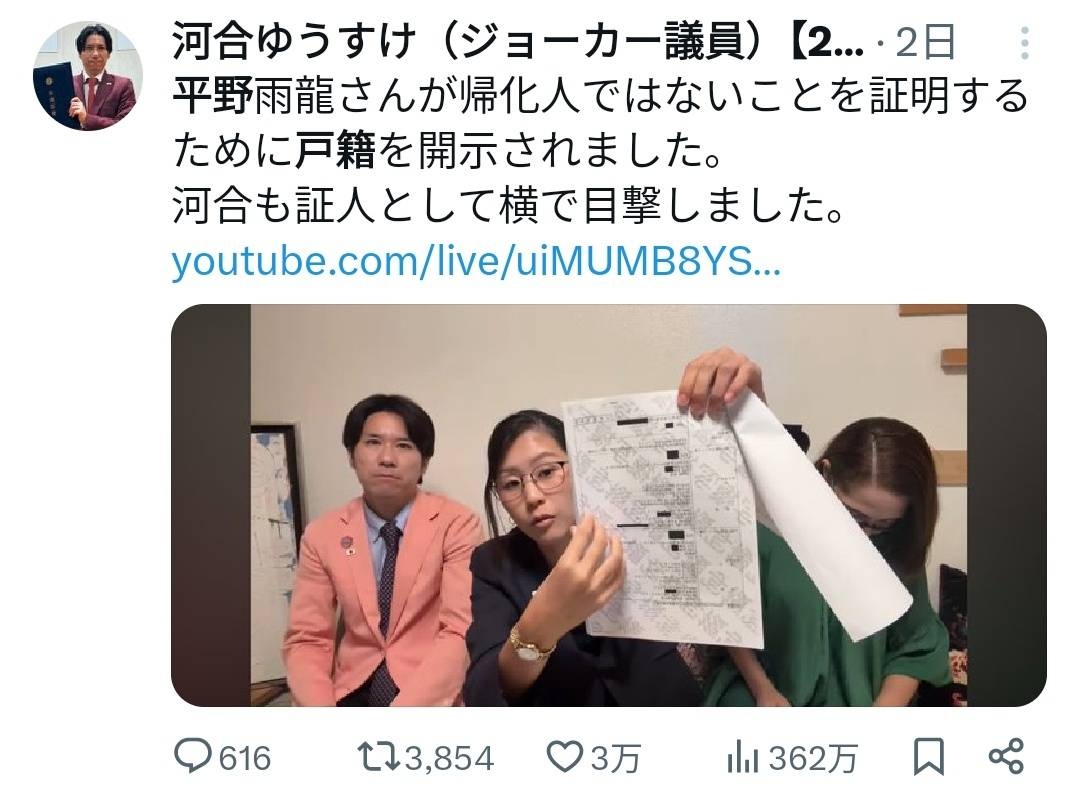
Task: Click the bold highlighted word 平野
Action: click(x=213, y=96)
